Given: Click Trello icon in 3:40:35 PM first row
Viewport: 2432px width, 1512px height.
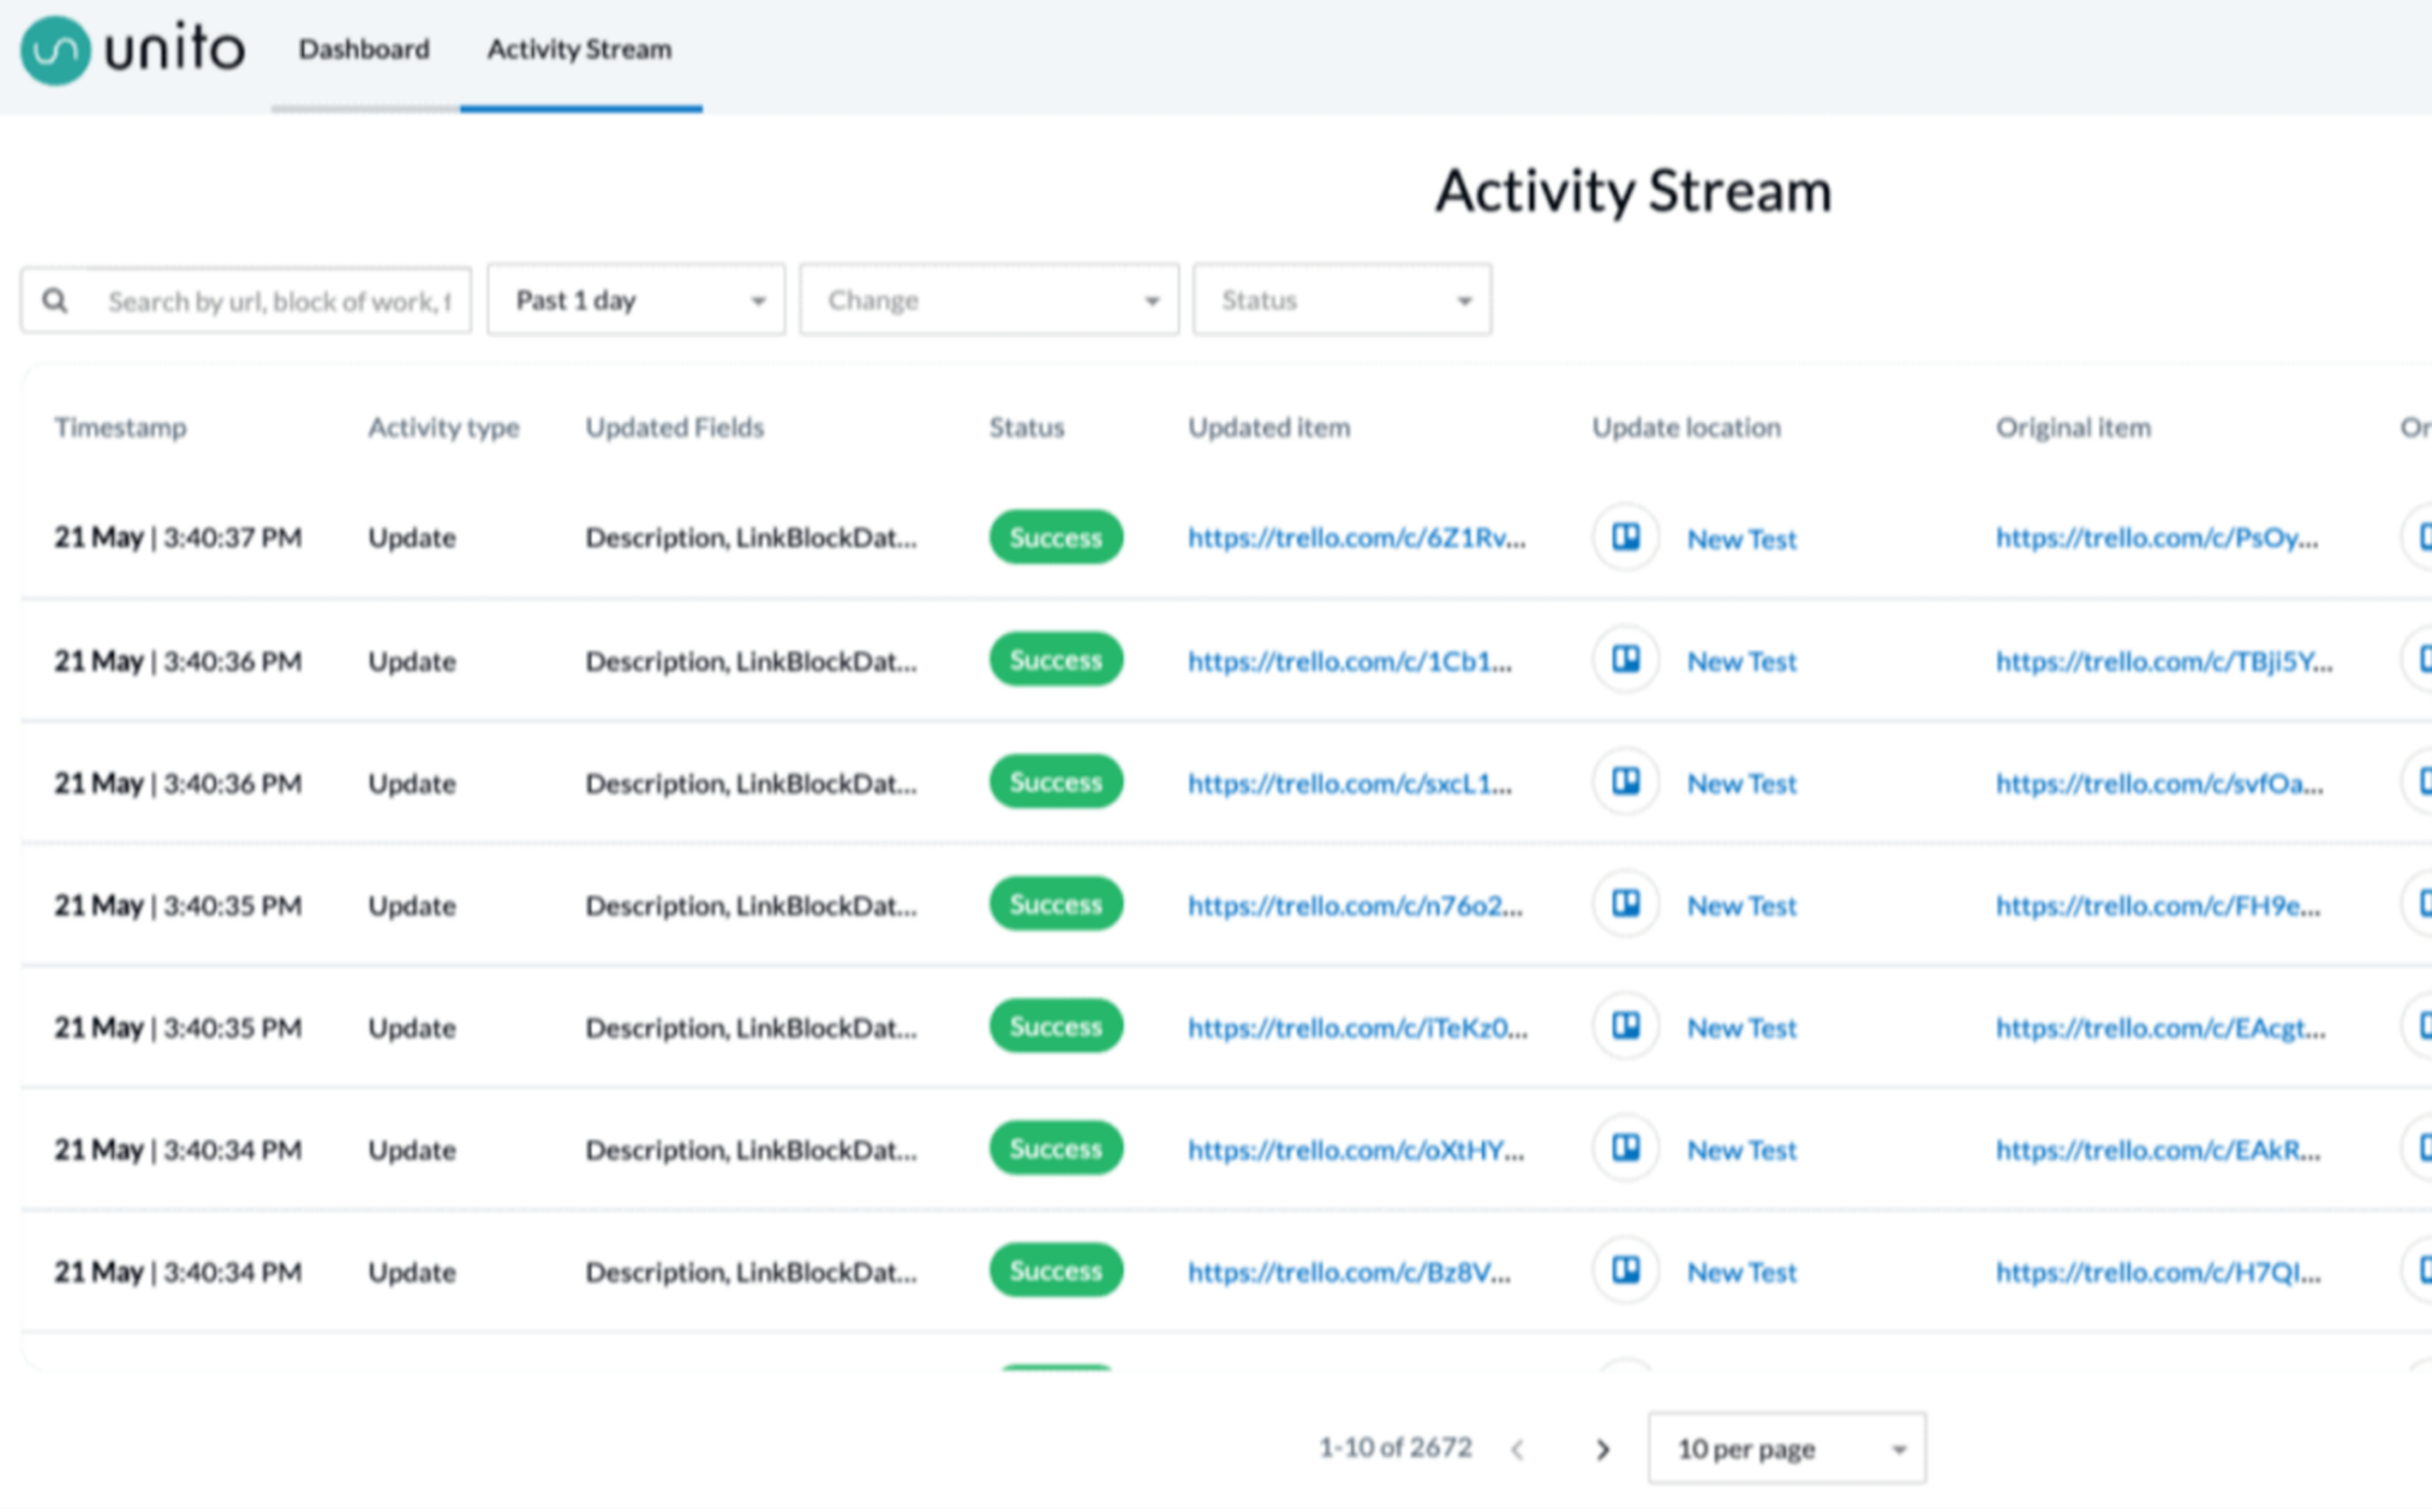Looking at the screenshot, I should pos(1626,904).
